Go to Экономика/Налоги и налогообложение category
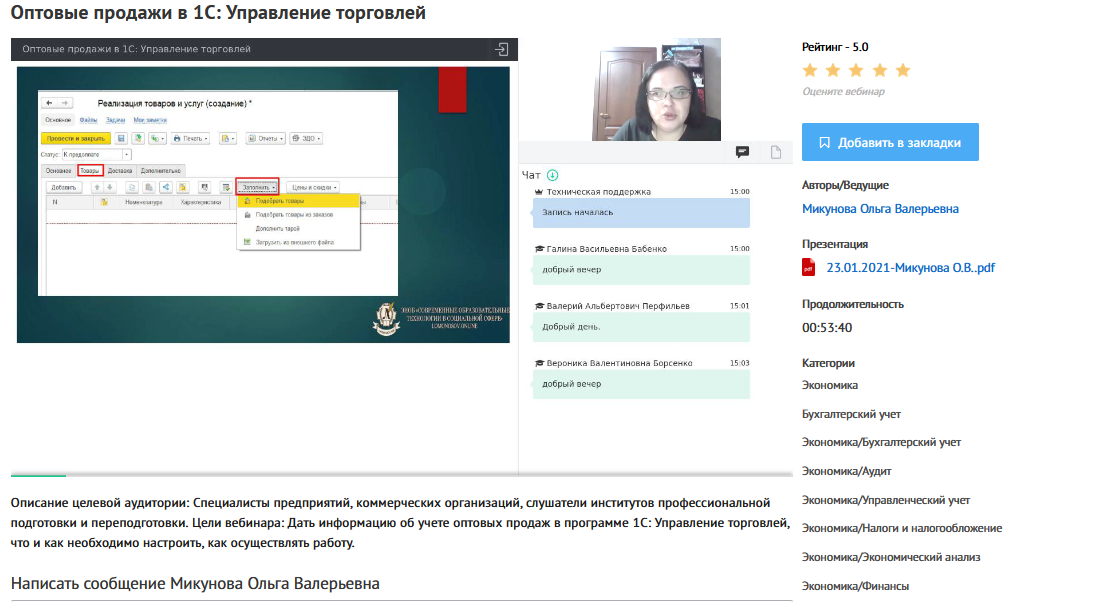The width and height of the screenshot is (1118, 602). 901,528
